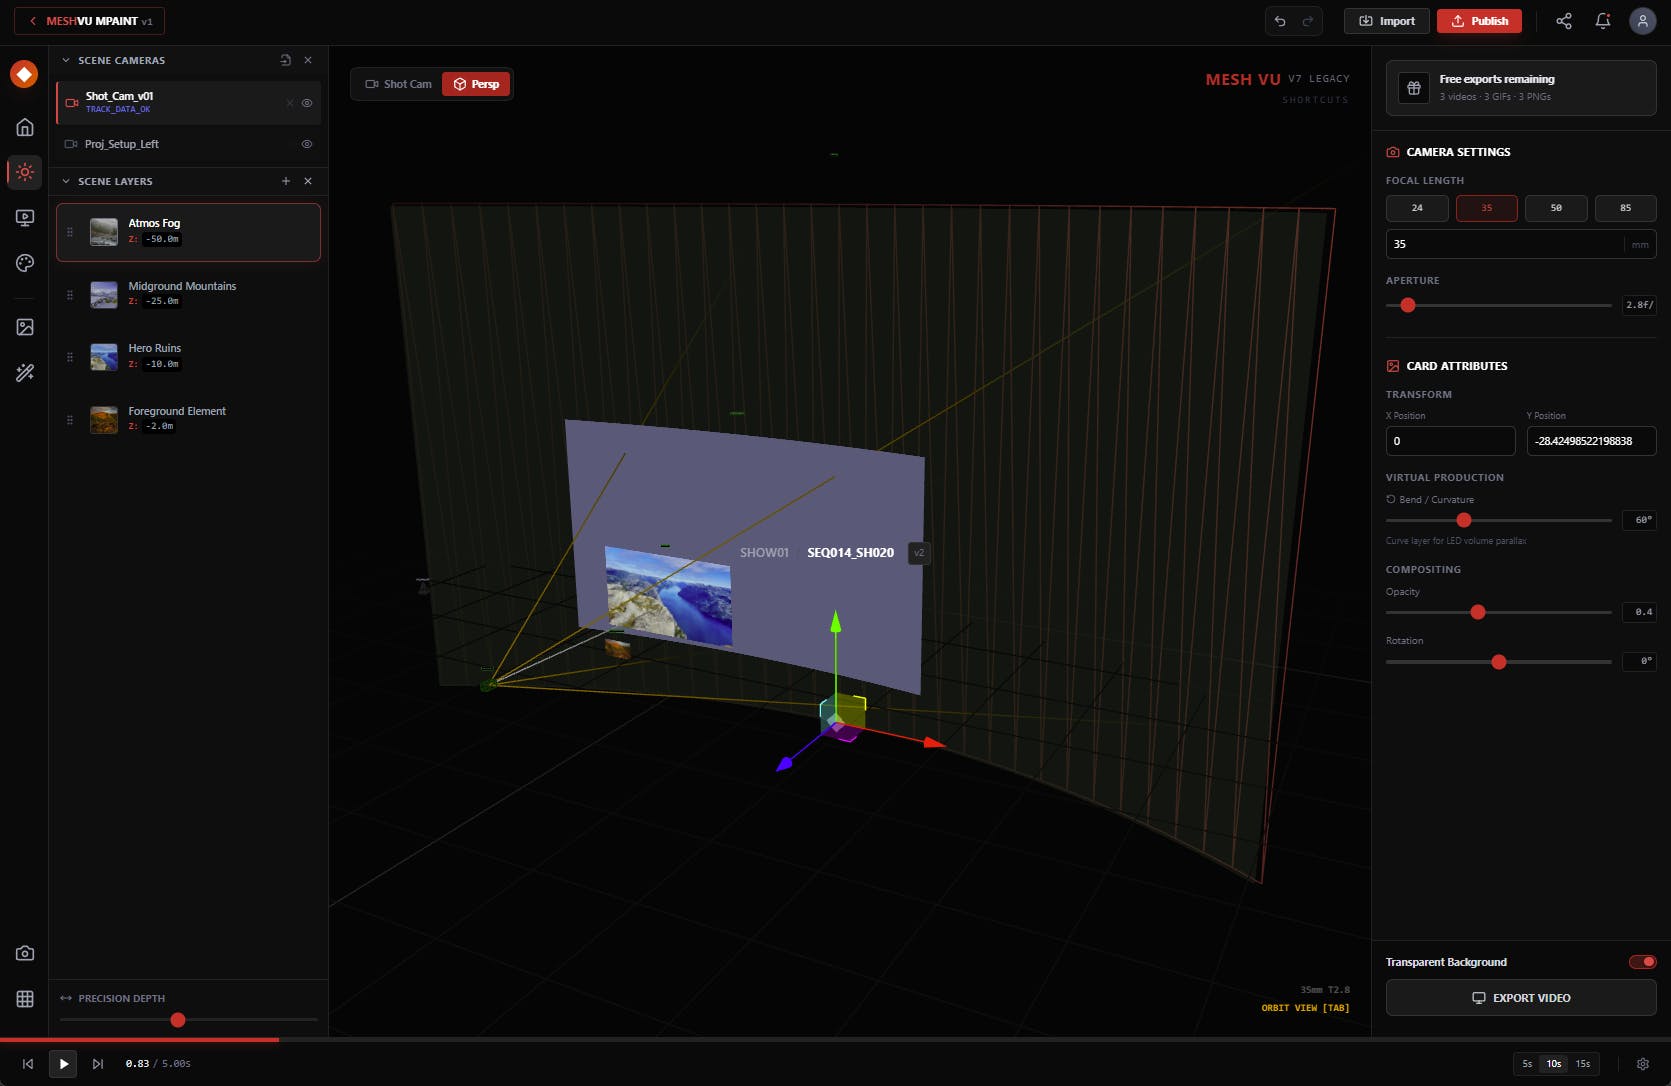Viewport: 1671px width, 1086px height.
Task: Add a new scene layer with plus icon
Action: coord(286,181)
